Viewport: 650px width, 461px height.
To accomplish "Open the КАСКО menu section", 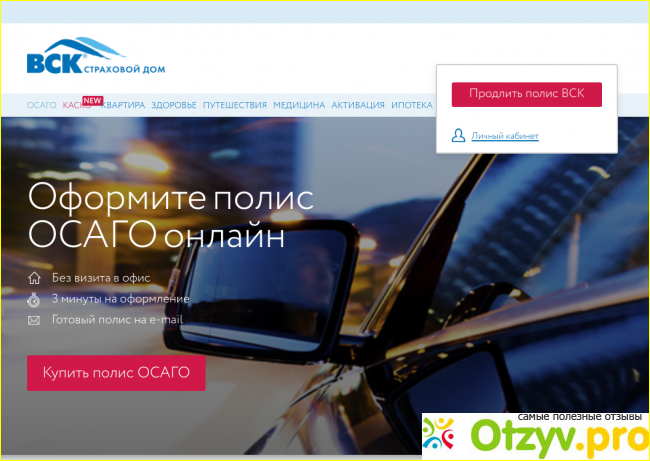I will tap(74, 105).
